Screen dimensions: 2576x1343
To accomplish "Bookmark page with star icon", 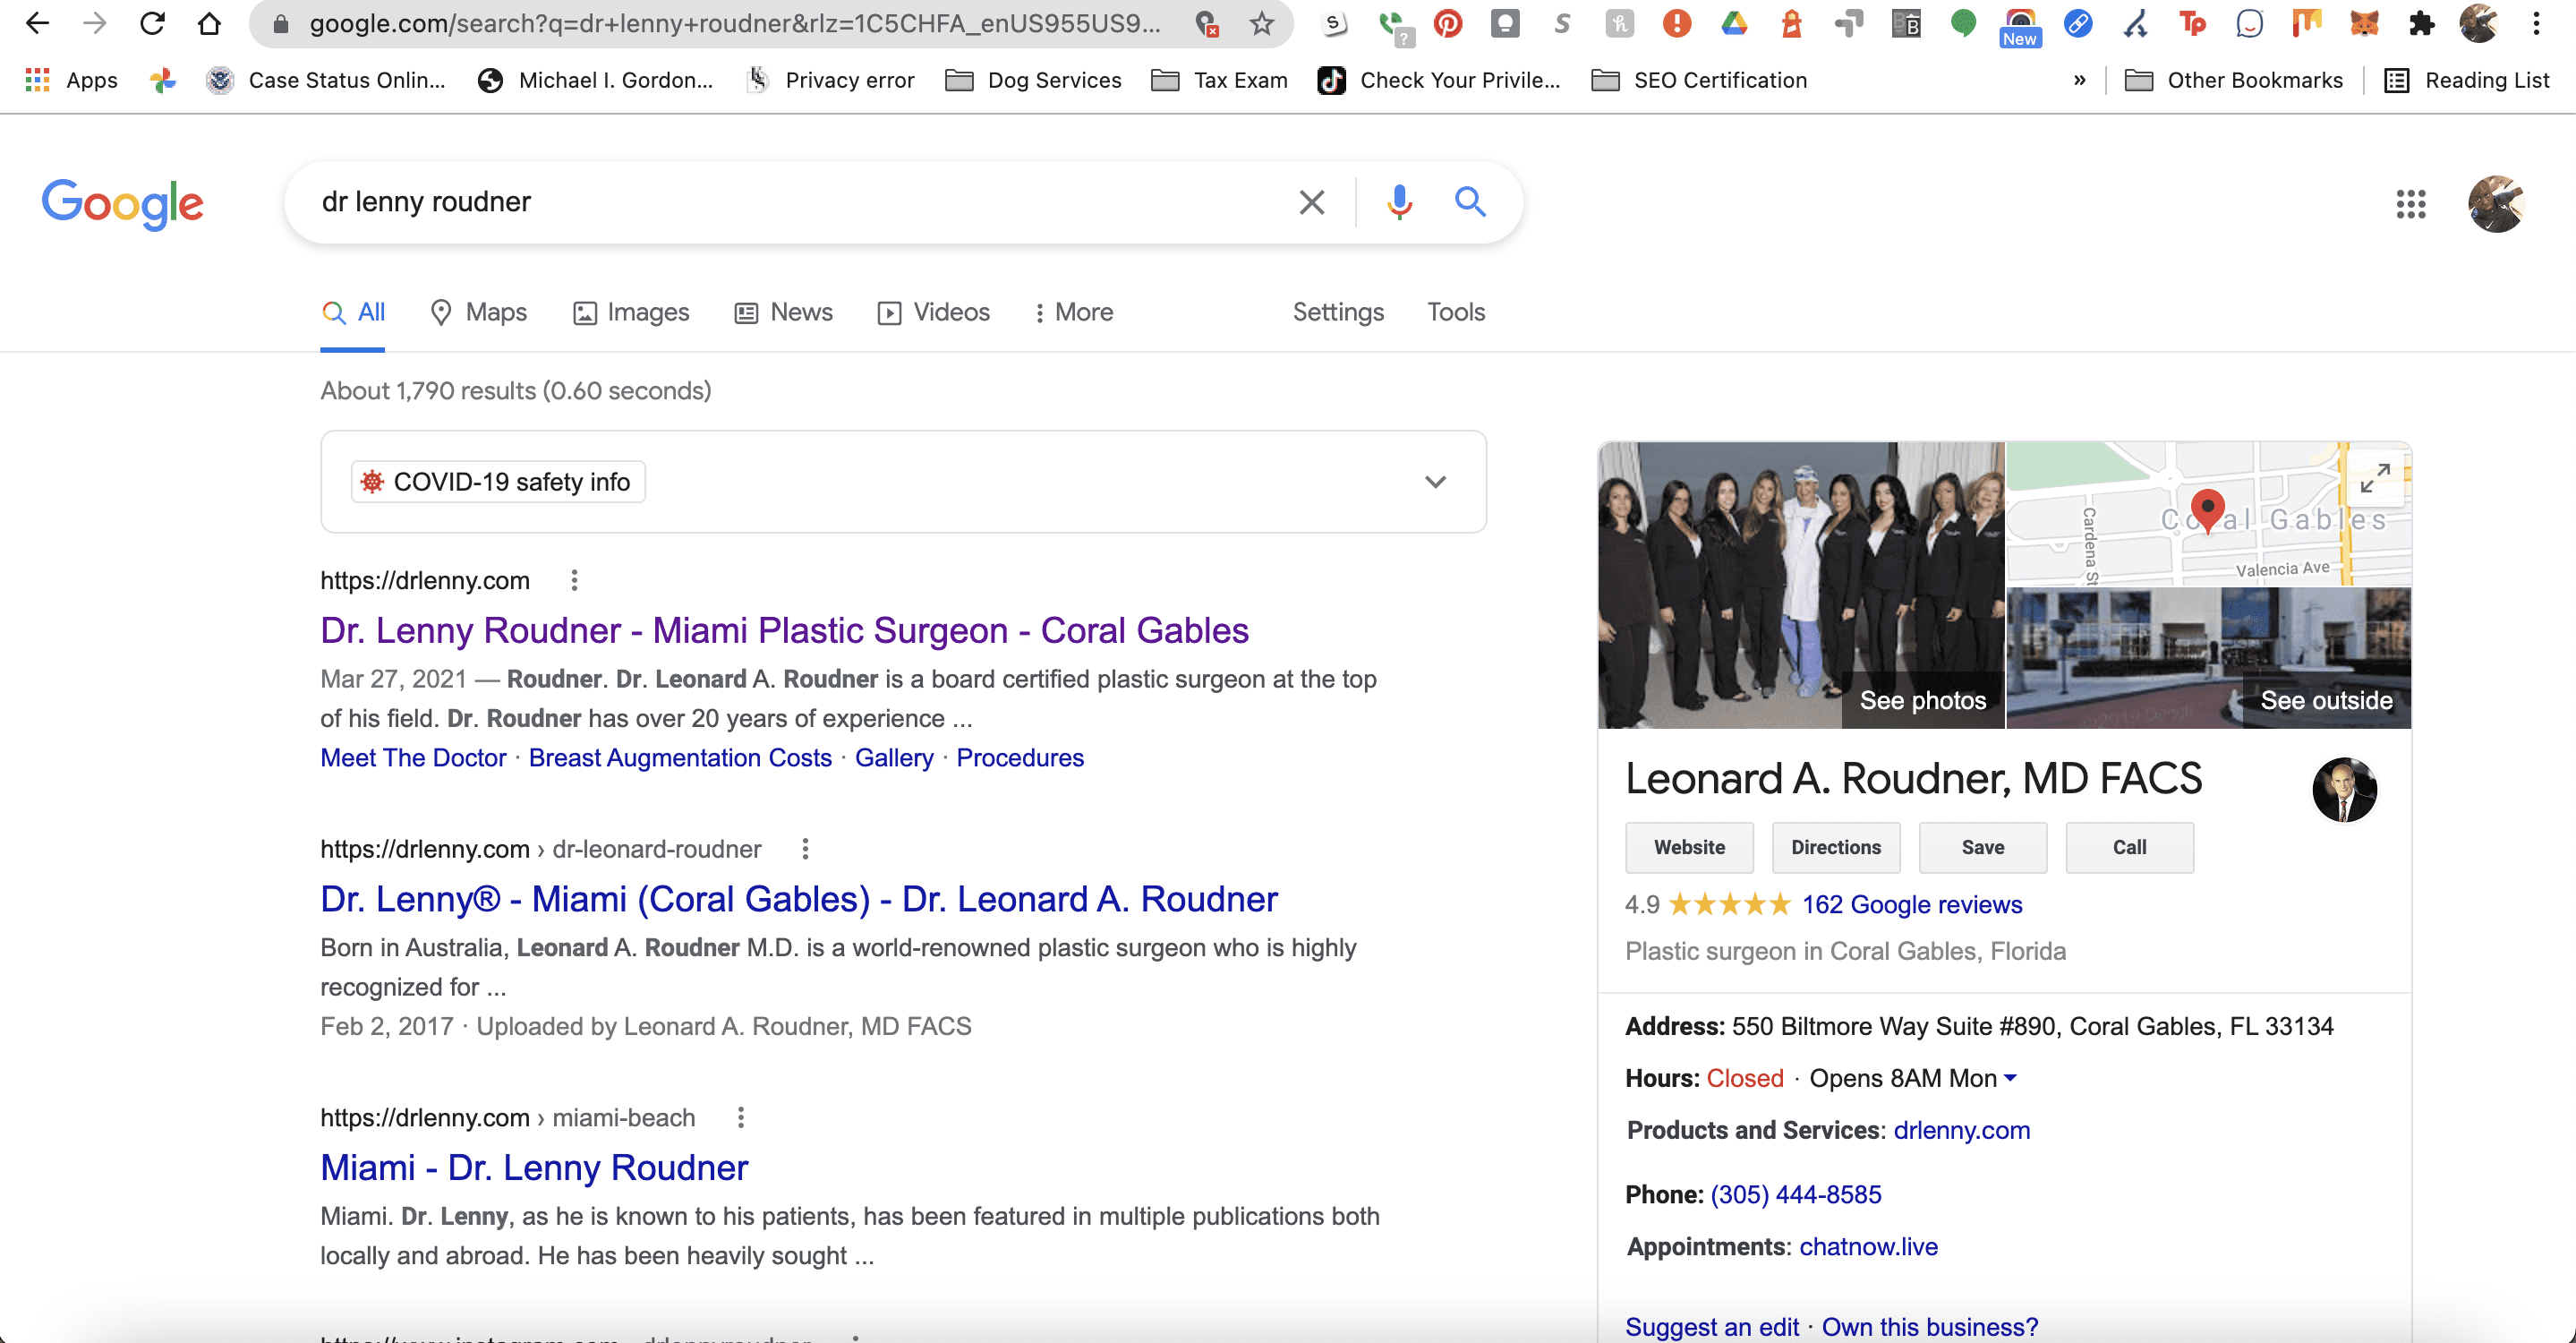I will pyautogui.click(x=1262, y=23).
